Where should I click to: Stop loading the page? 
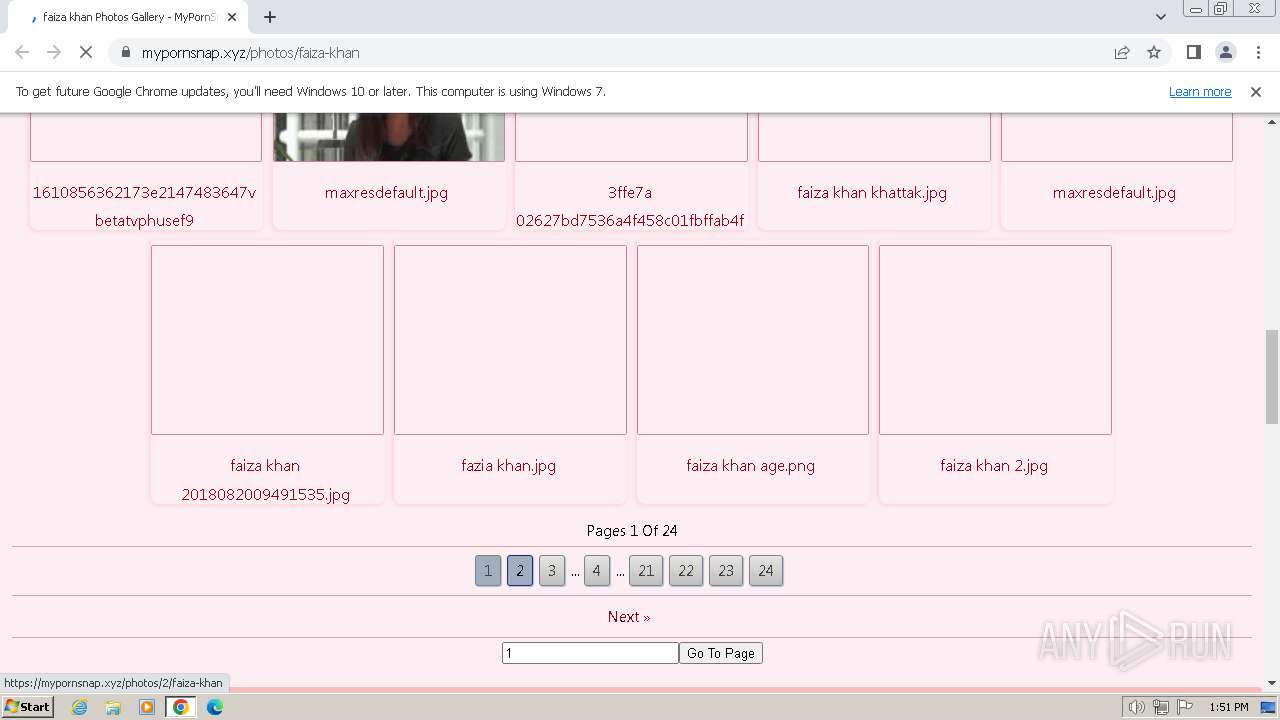click(86, 52)
